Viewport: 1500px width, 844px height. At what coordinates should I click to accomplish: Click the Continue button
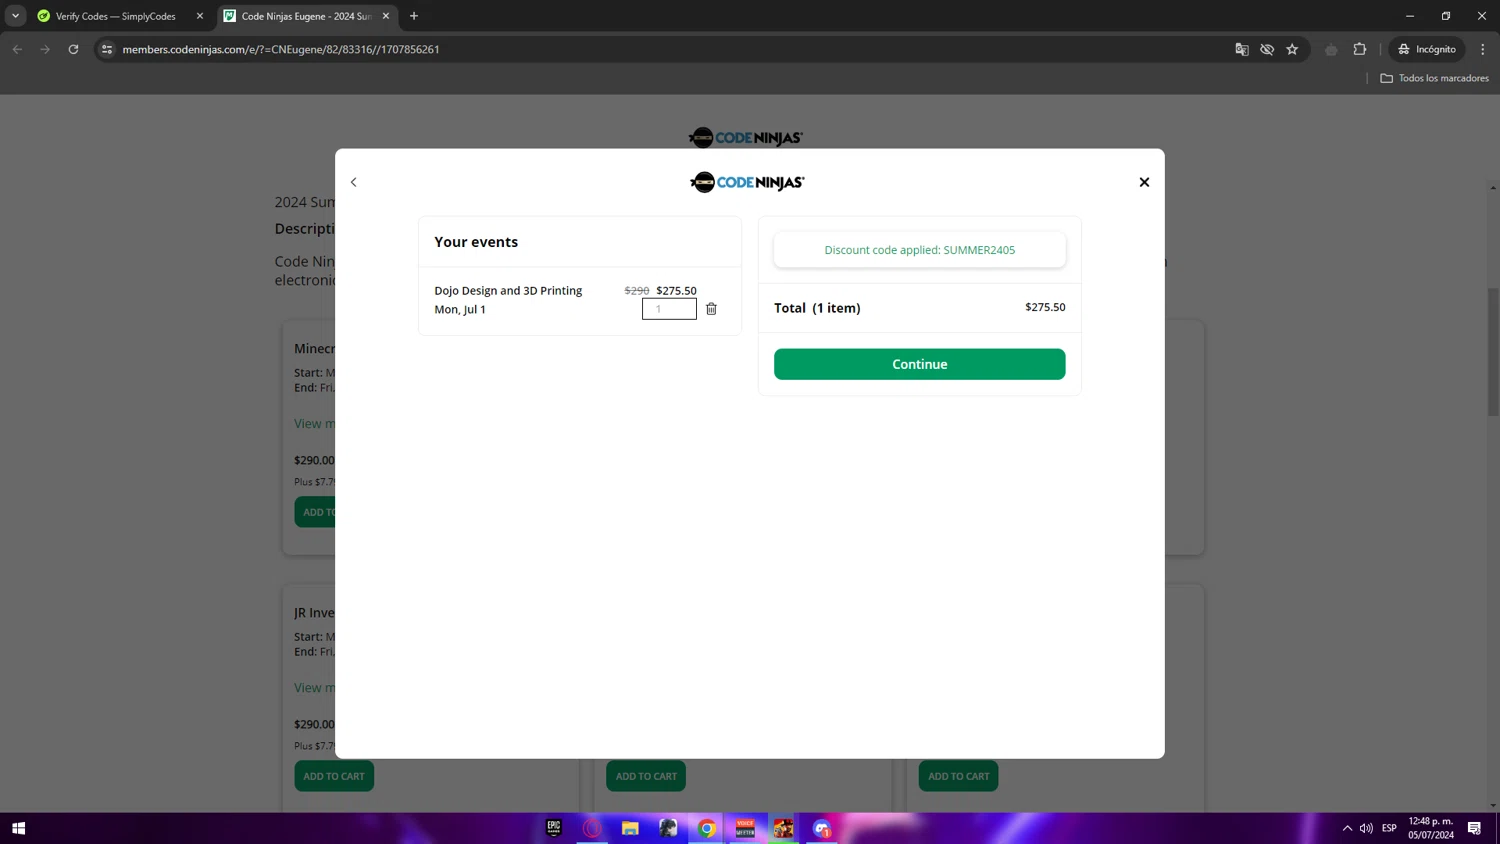coord(919,364)
